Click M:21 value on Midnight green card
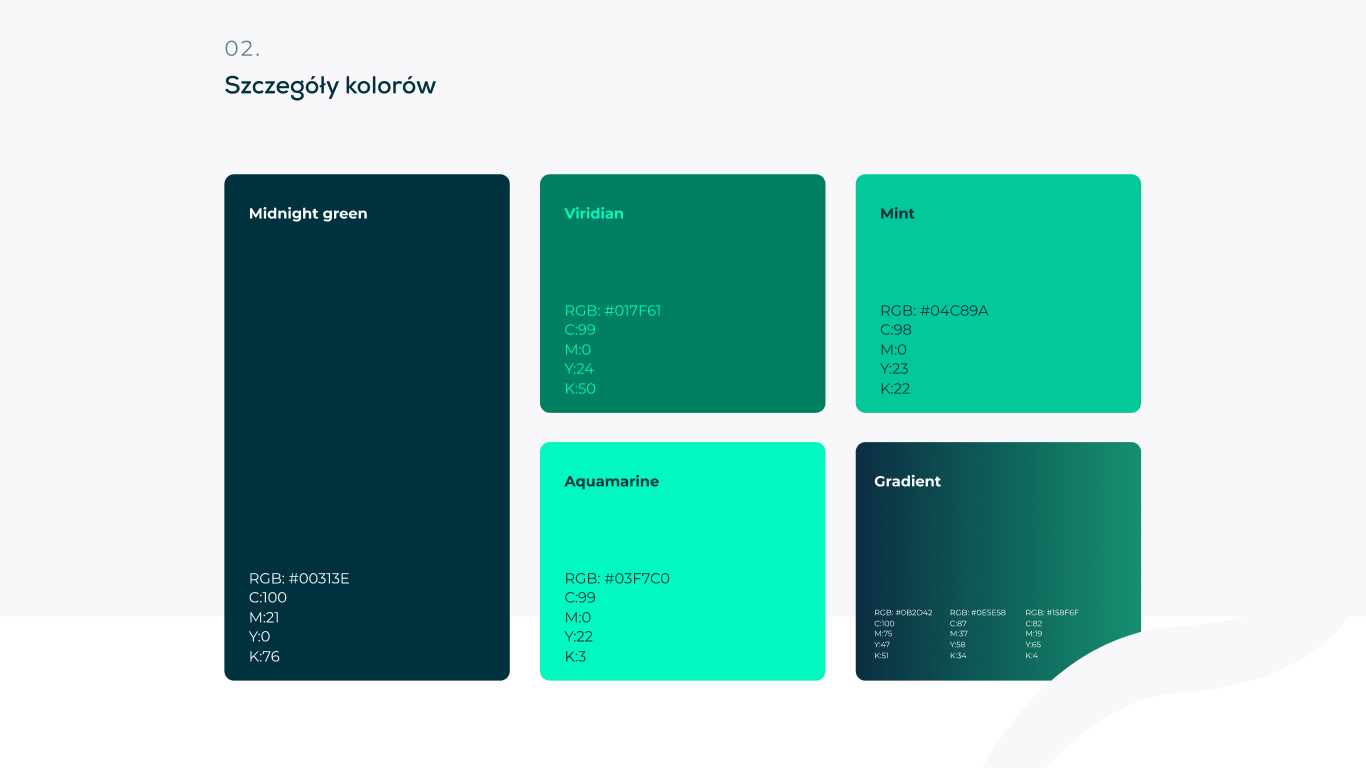 (264, 618)
